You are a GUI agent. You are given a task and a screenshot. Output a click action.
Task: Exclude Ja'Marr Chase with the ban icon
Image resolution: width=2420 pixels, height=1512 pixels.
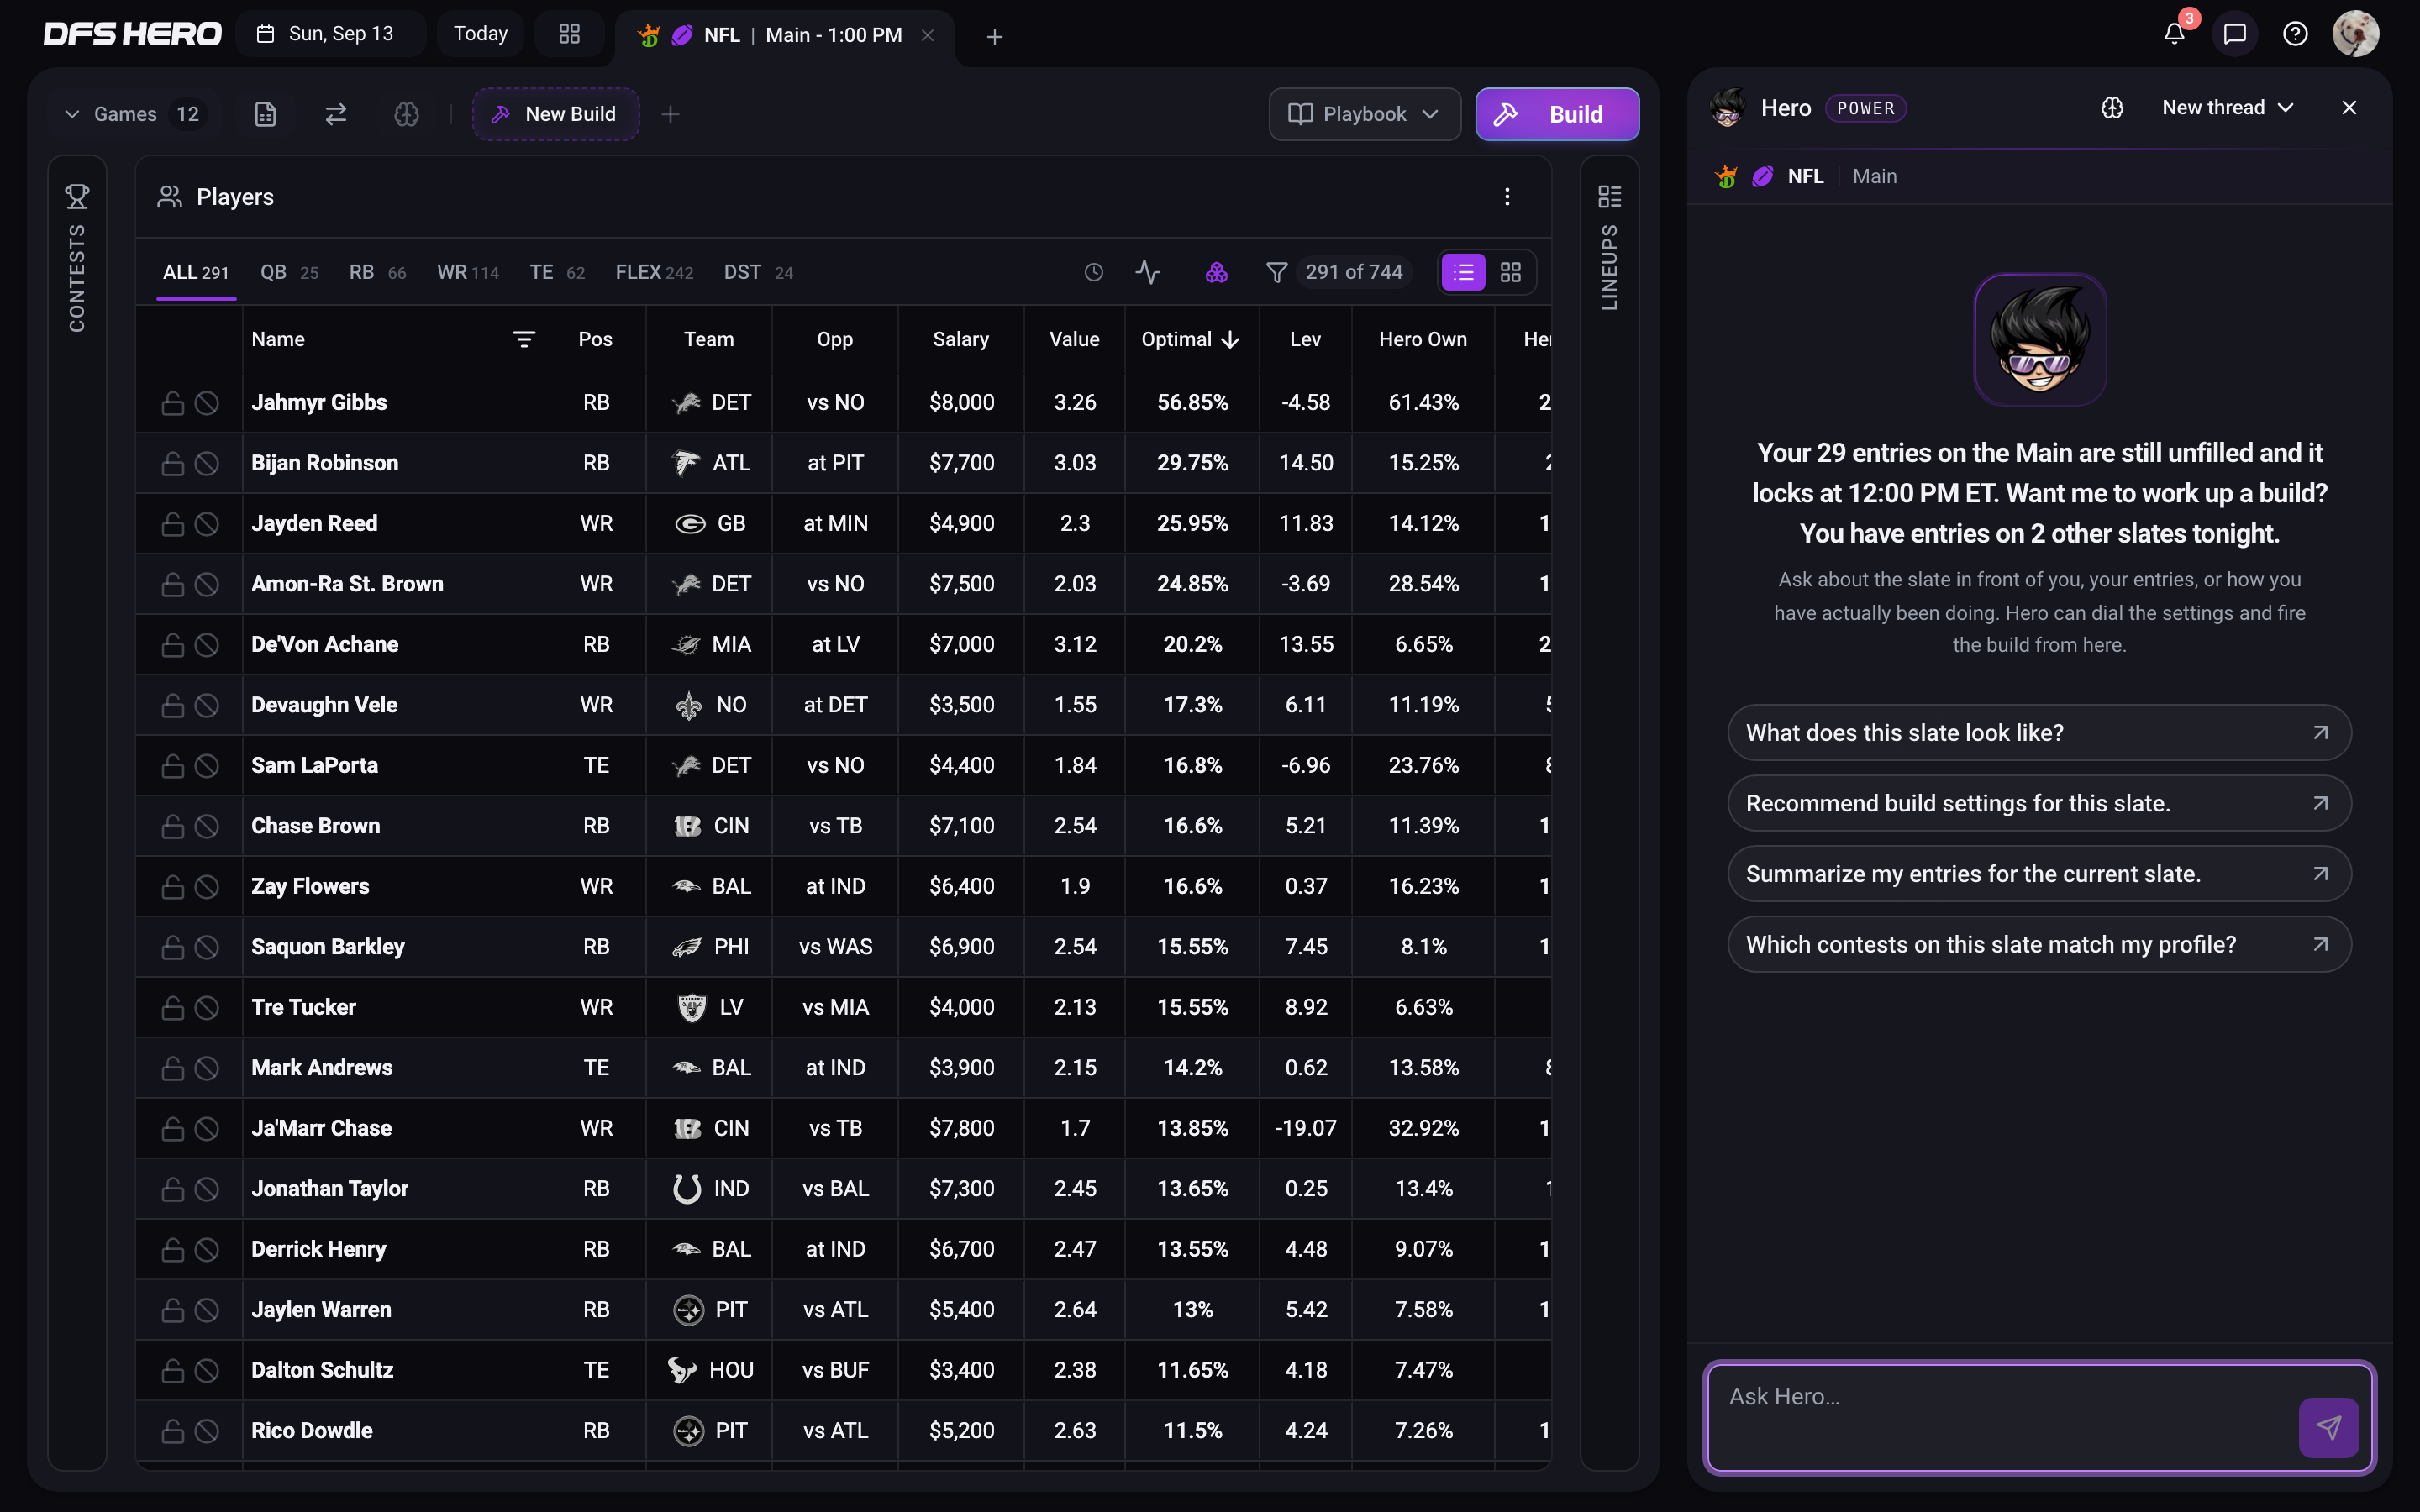pyautogui.click(x=207, y=1129)
